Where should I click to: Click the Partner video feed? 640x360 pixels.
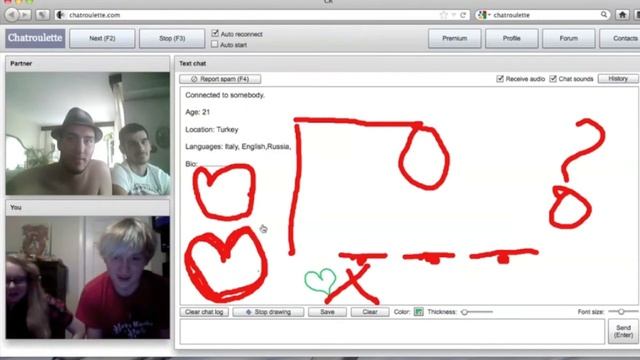88,133
